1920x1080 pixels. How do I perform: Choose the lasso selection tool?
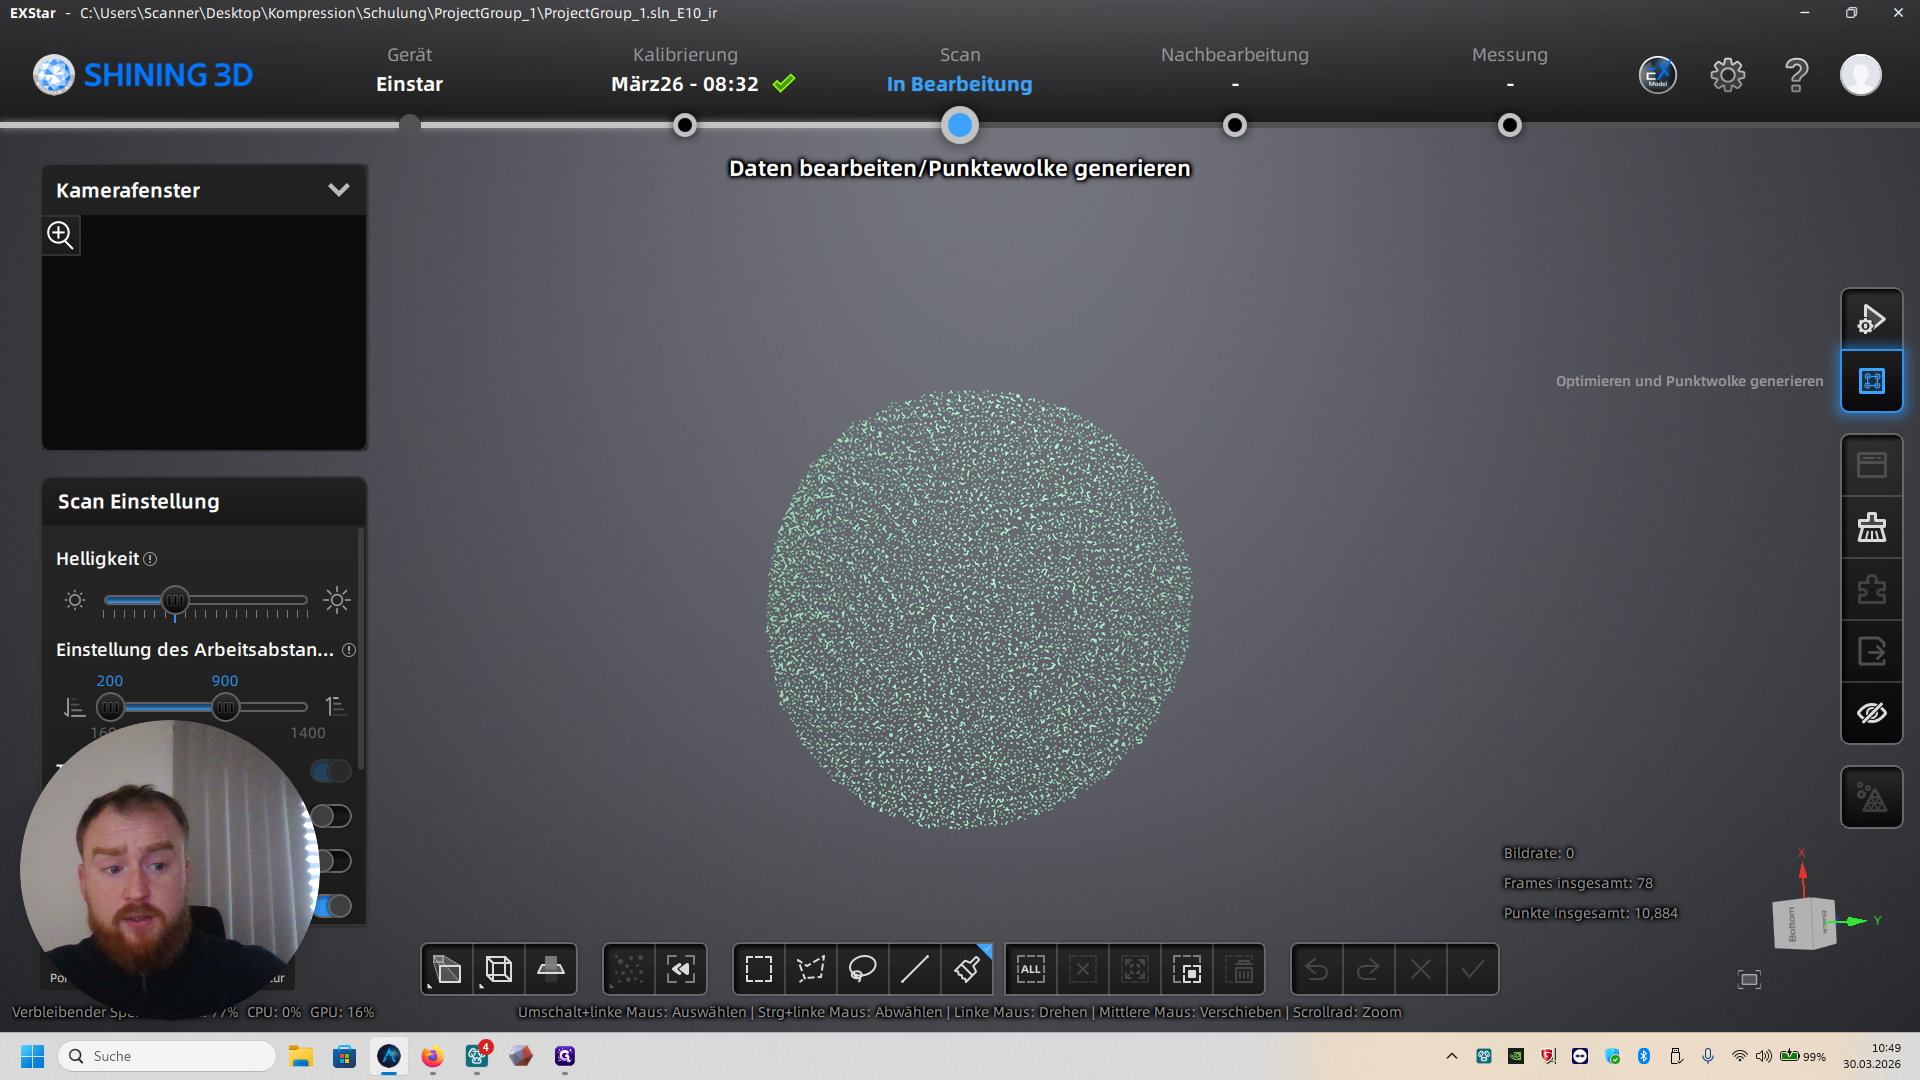point(863,969)
